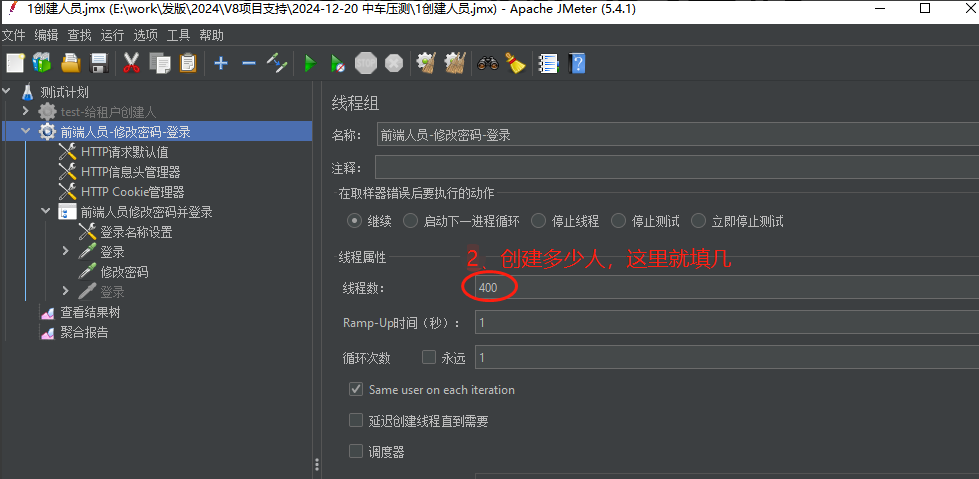
Task: Click the 线程数 field showing 400
Action: pyautogui.click(x=727, y=288)
